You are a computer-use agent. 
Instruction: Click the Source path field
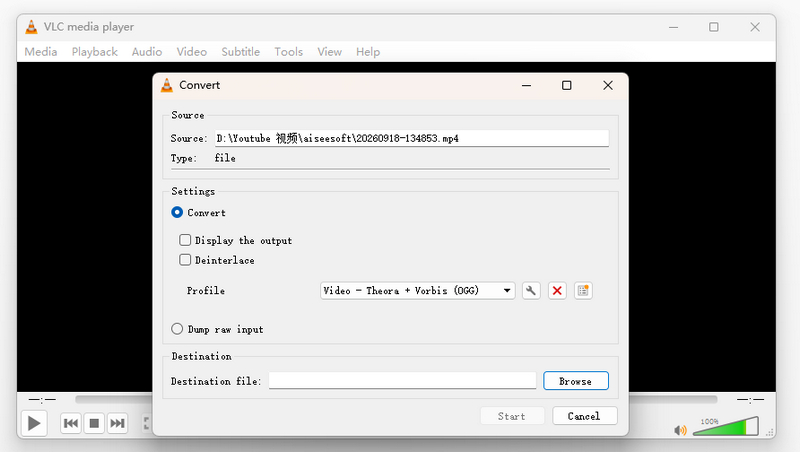(412, 138)
